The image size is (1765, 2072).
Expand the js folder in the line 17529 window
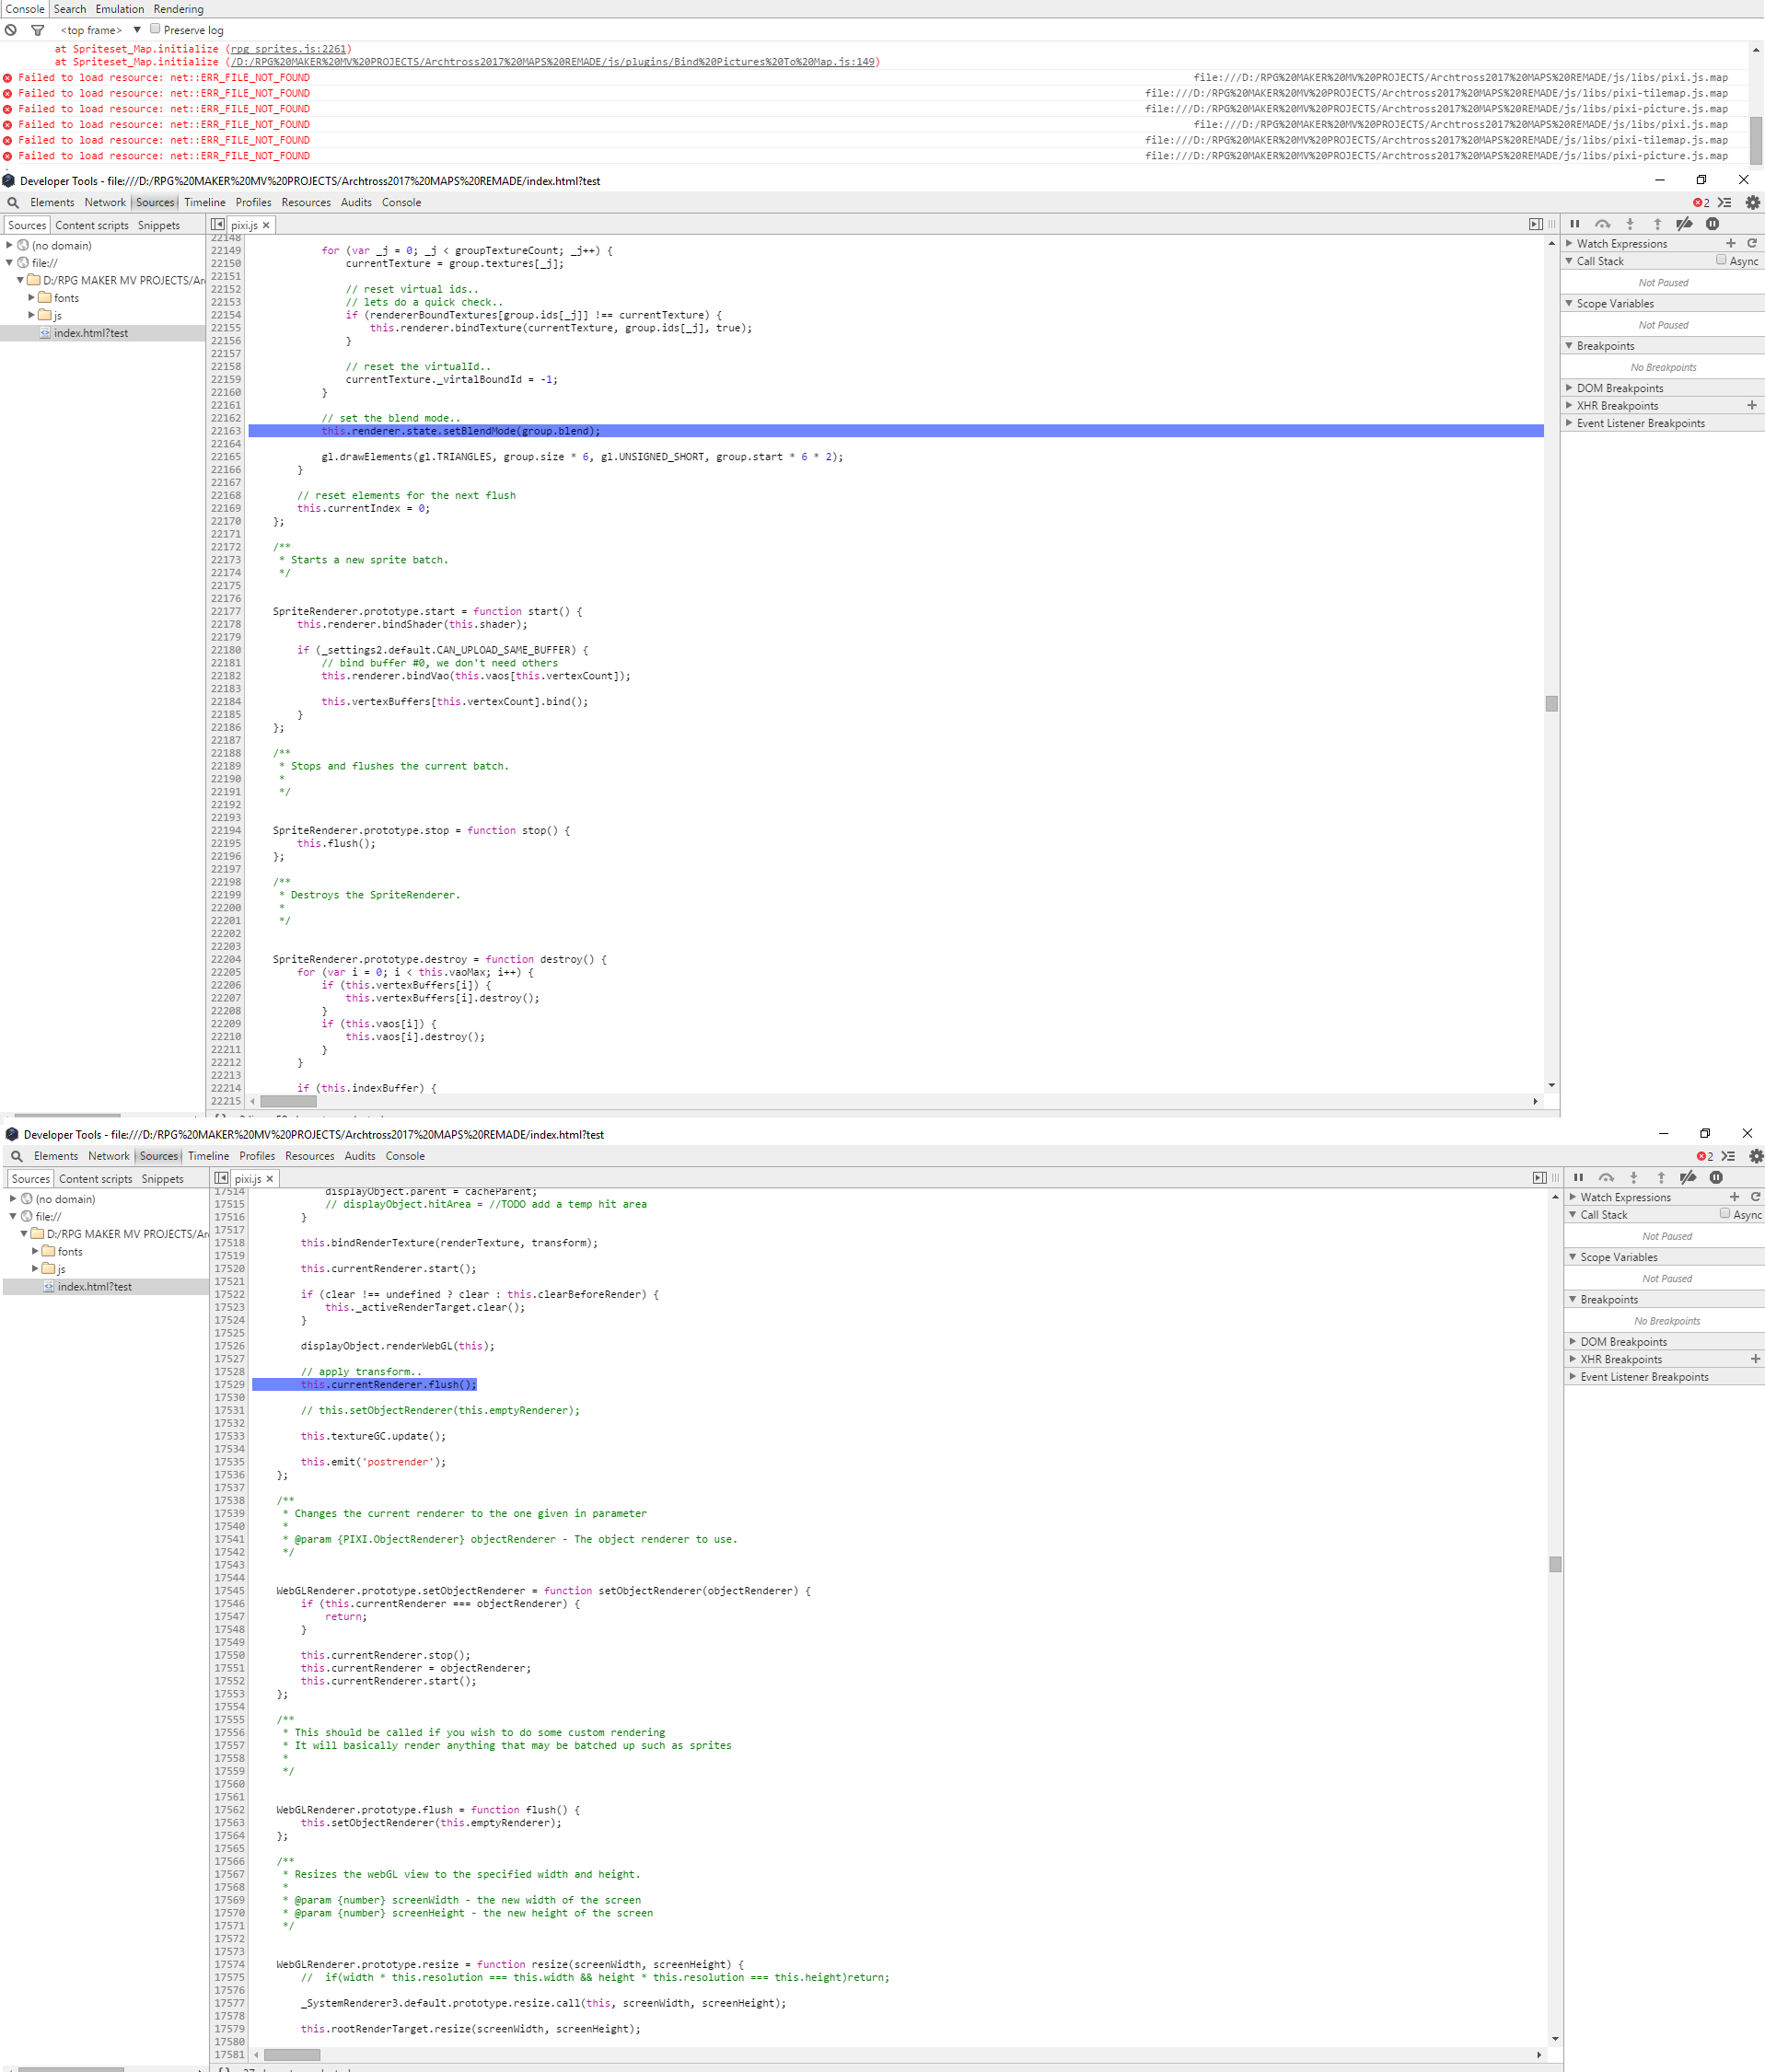pyautogui.click(x=35, y=1269)
